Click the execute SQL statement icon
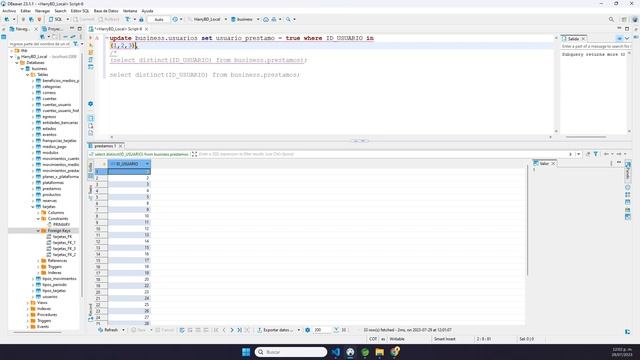Image resolution: width=640 pixels, height=360 pixels. 91,38
